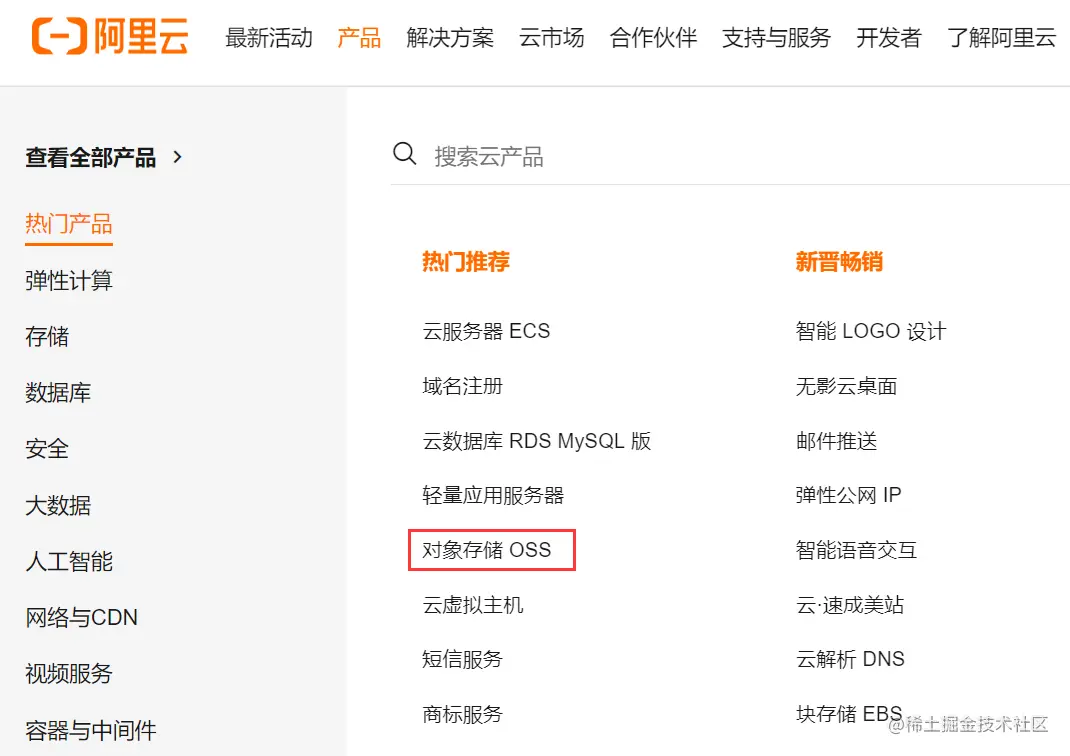Open 云数据库 RDS MySQL 版 link

[x=536, y=441]
